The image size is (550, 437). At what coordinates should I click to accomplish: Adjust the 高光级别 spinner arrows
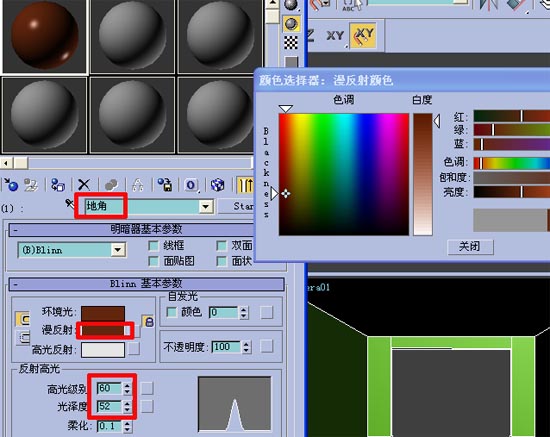(127, 388)
